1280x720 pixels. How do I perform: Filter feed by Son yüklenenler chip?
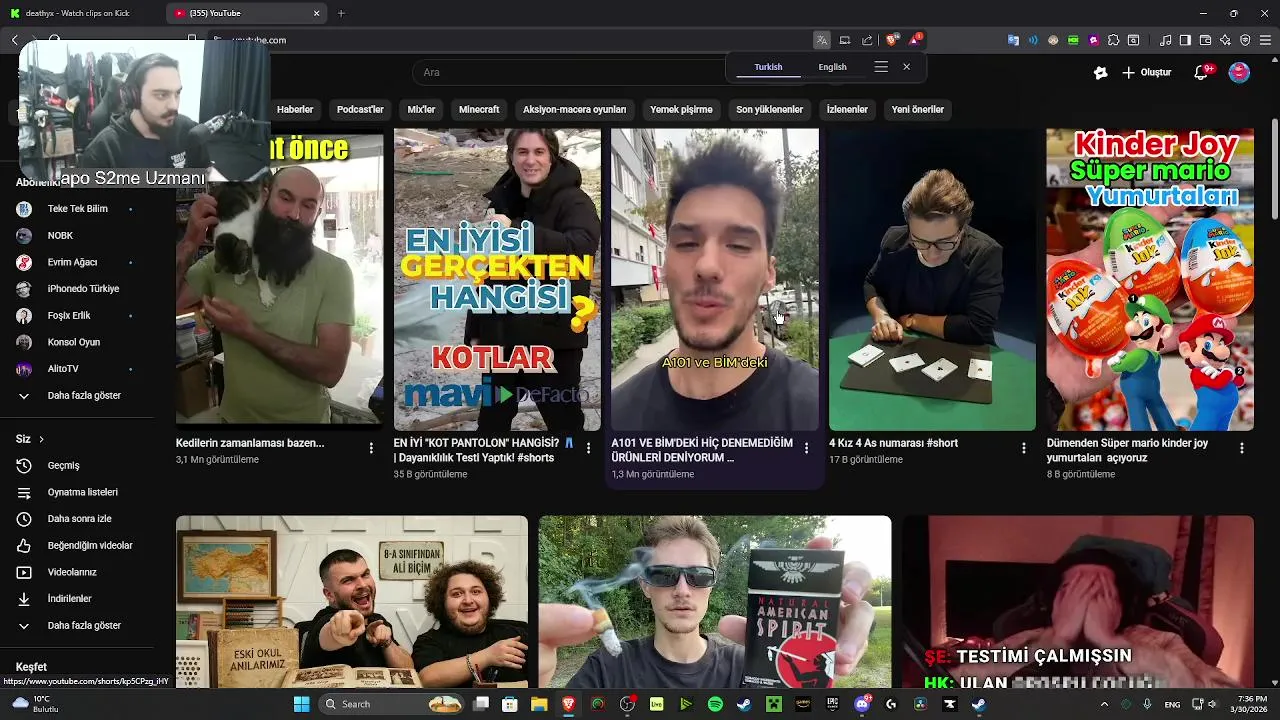click(x=769, y=109)
